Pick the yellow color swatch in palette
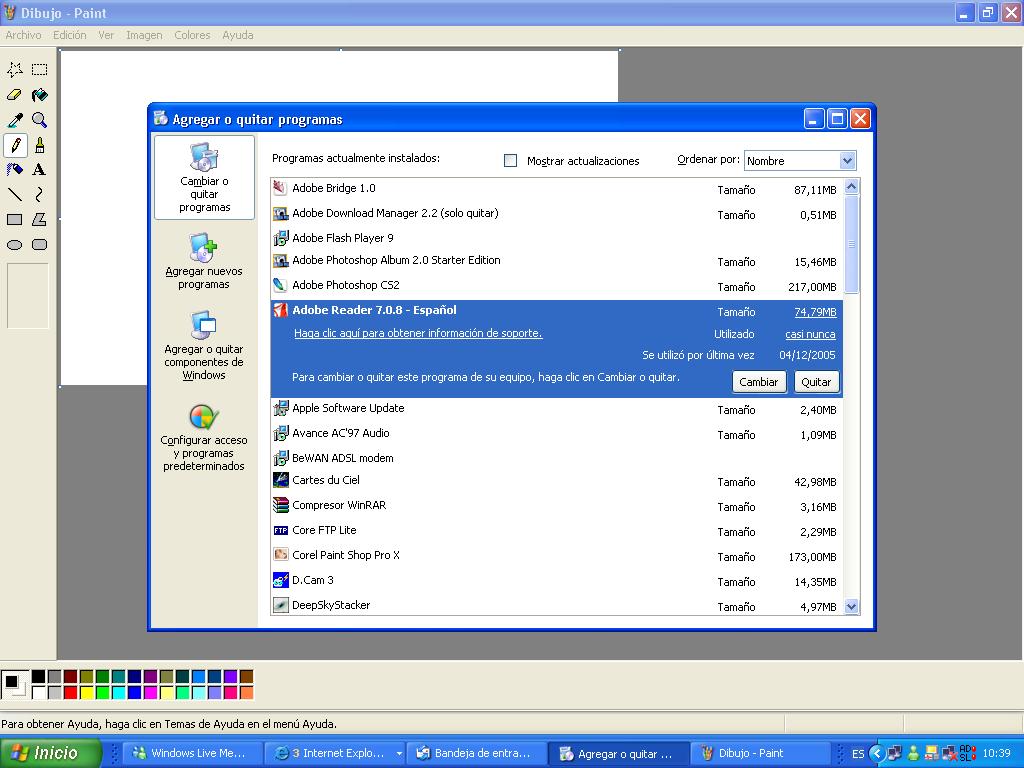 [x=86, y=692]
